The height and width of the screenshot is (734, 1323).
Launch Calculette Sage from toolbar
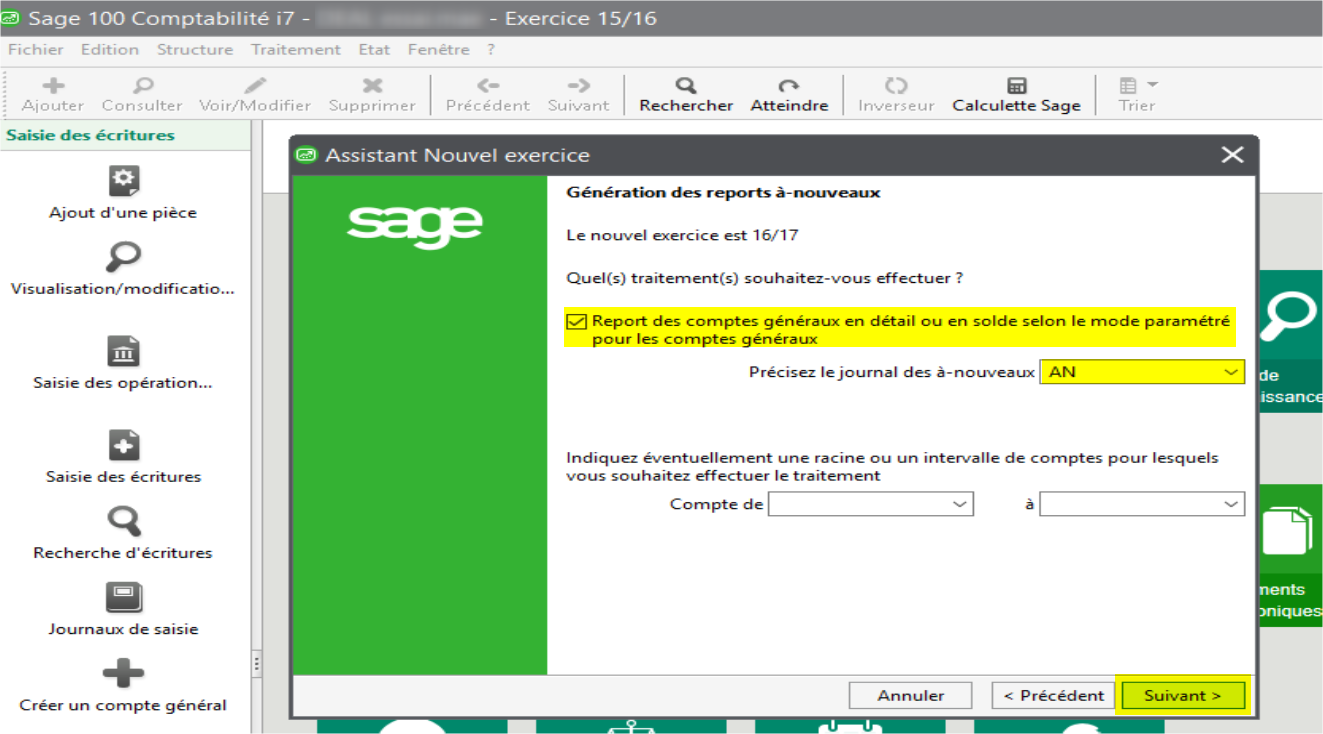click(1016, 87)
